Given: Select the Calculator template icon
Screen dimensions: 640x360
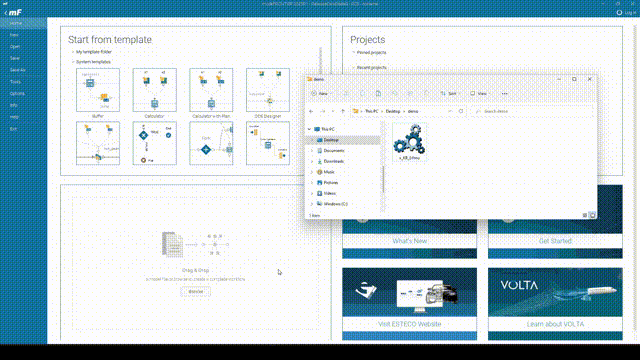Looking at the screenshot, I should (155, 90).
